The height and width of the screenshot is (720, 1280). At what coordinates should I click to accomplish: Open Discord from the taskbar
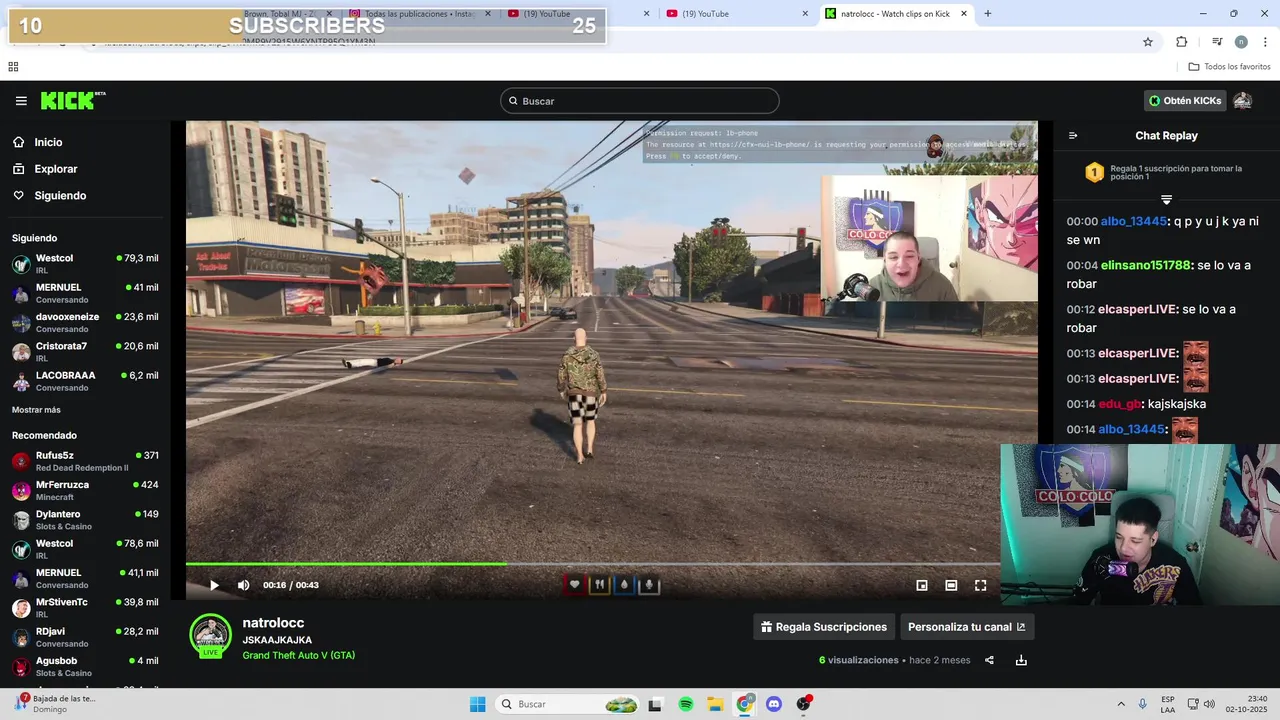coord(773,704)
